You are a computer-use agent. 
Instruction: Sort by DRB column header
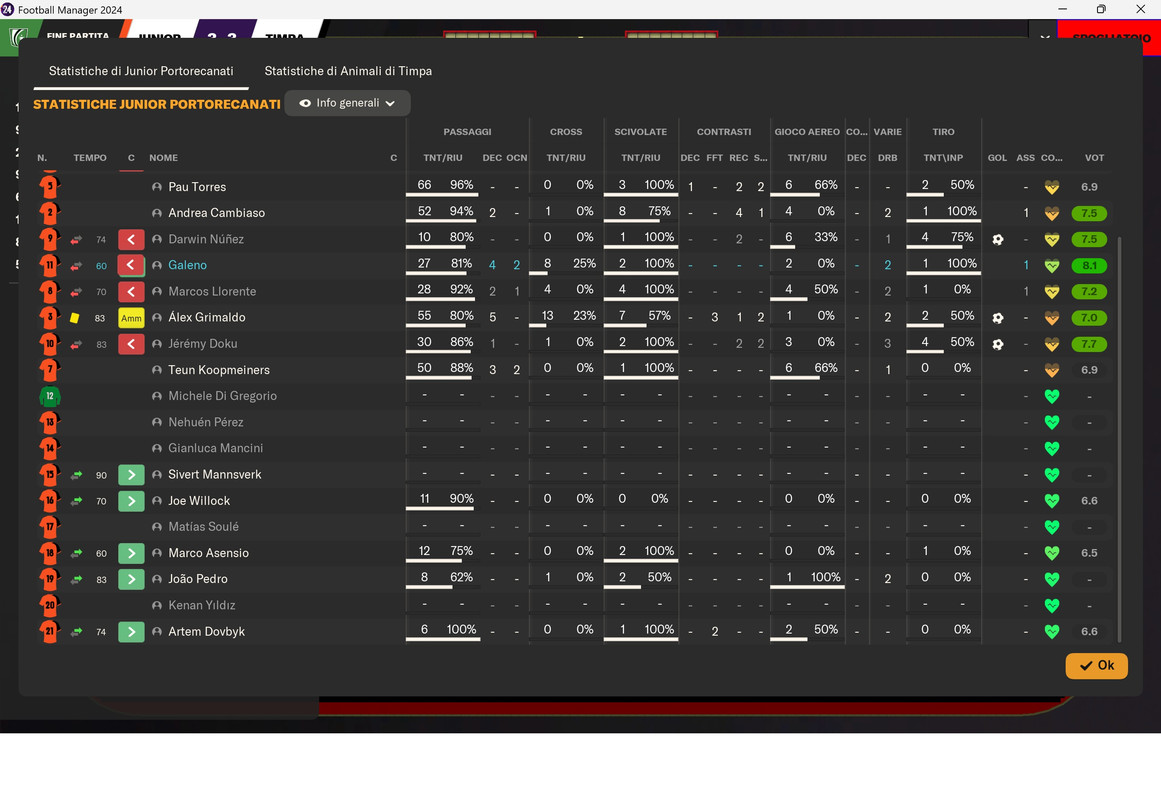(887, 158)
